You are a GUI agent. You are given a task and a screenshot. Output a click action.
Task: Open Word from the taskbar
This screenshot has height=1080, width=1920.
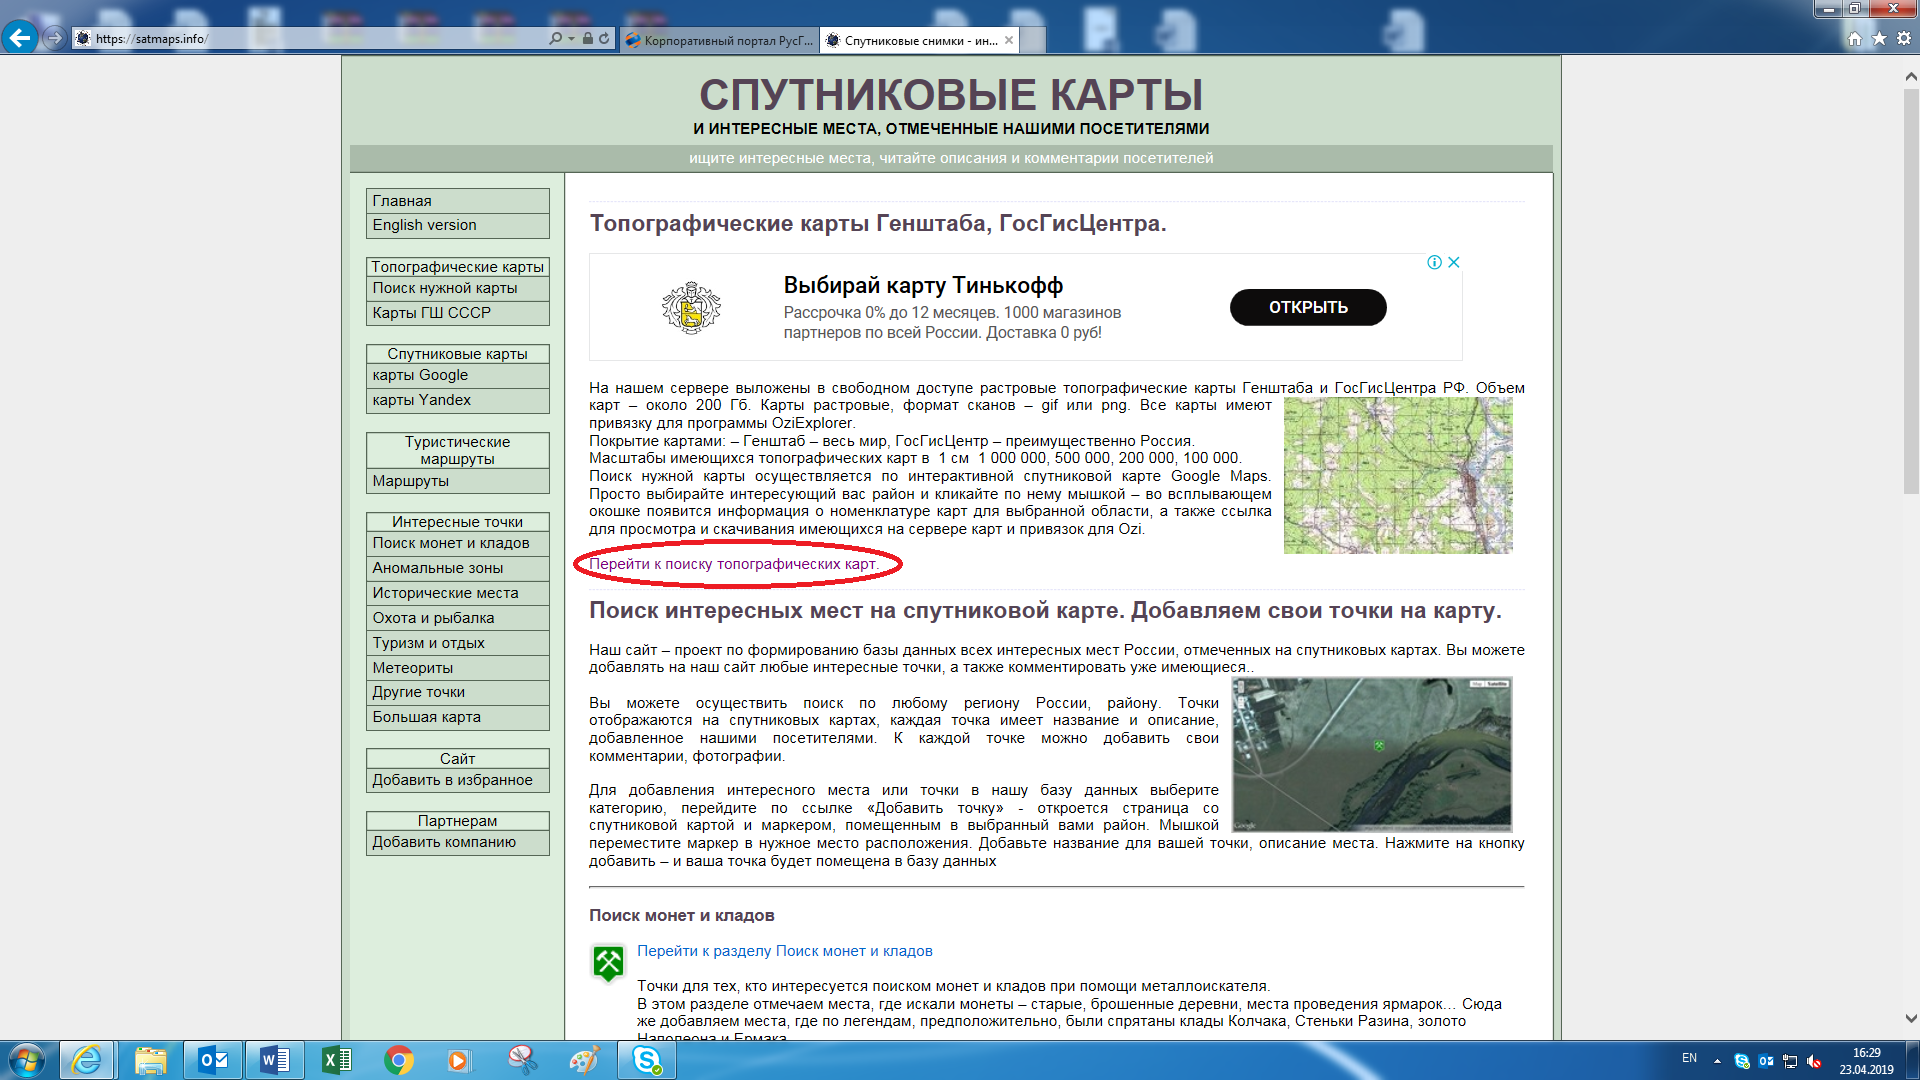click(x=275, y=1060)
